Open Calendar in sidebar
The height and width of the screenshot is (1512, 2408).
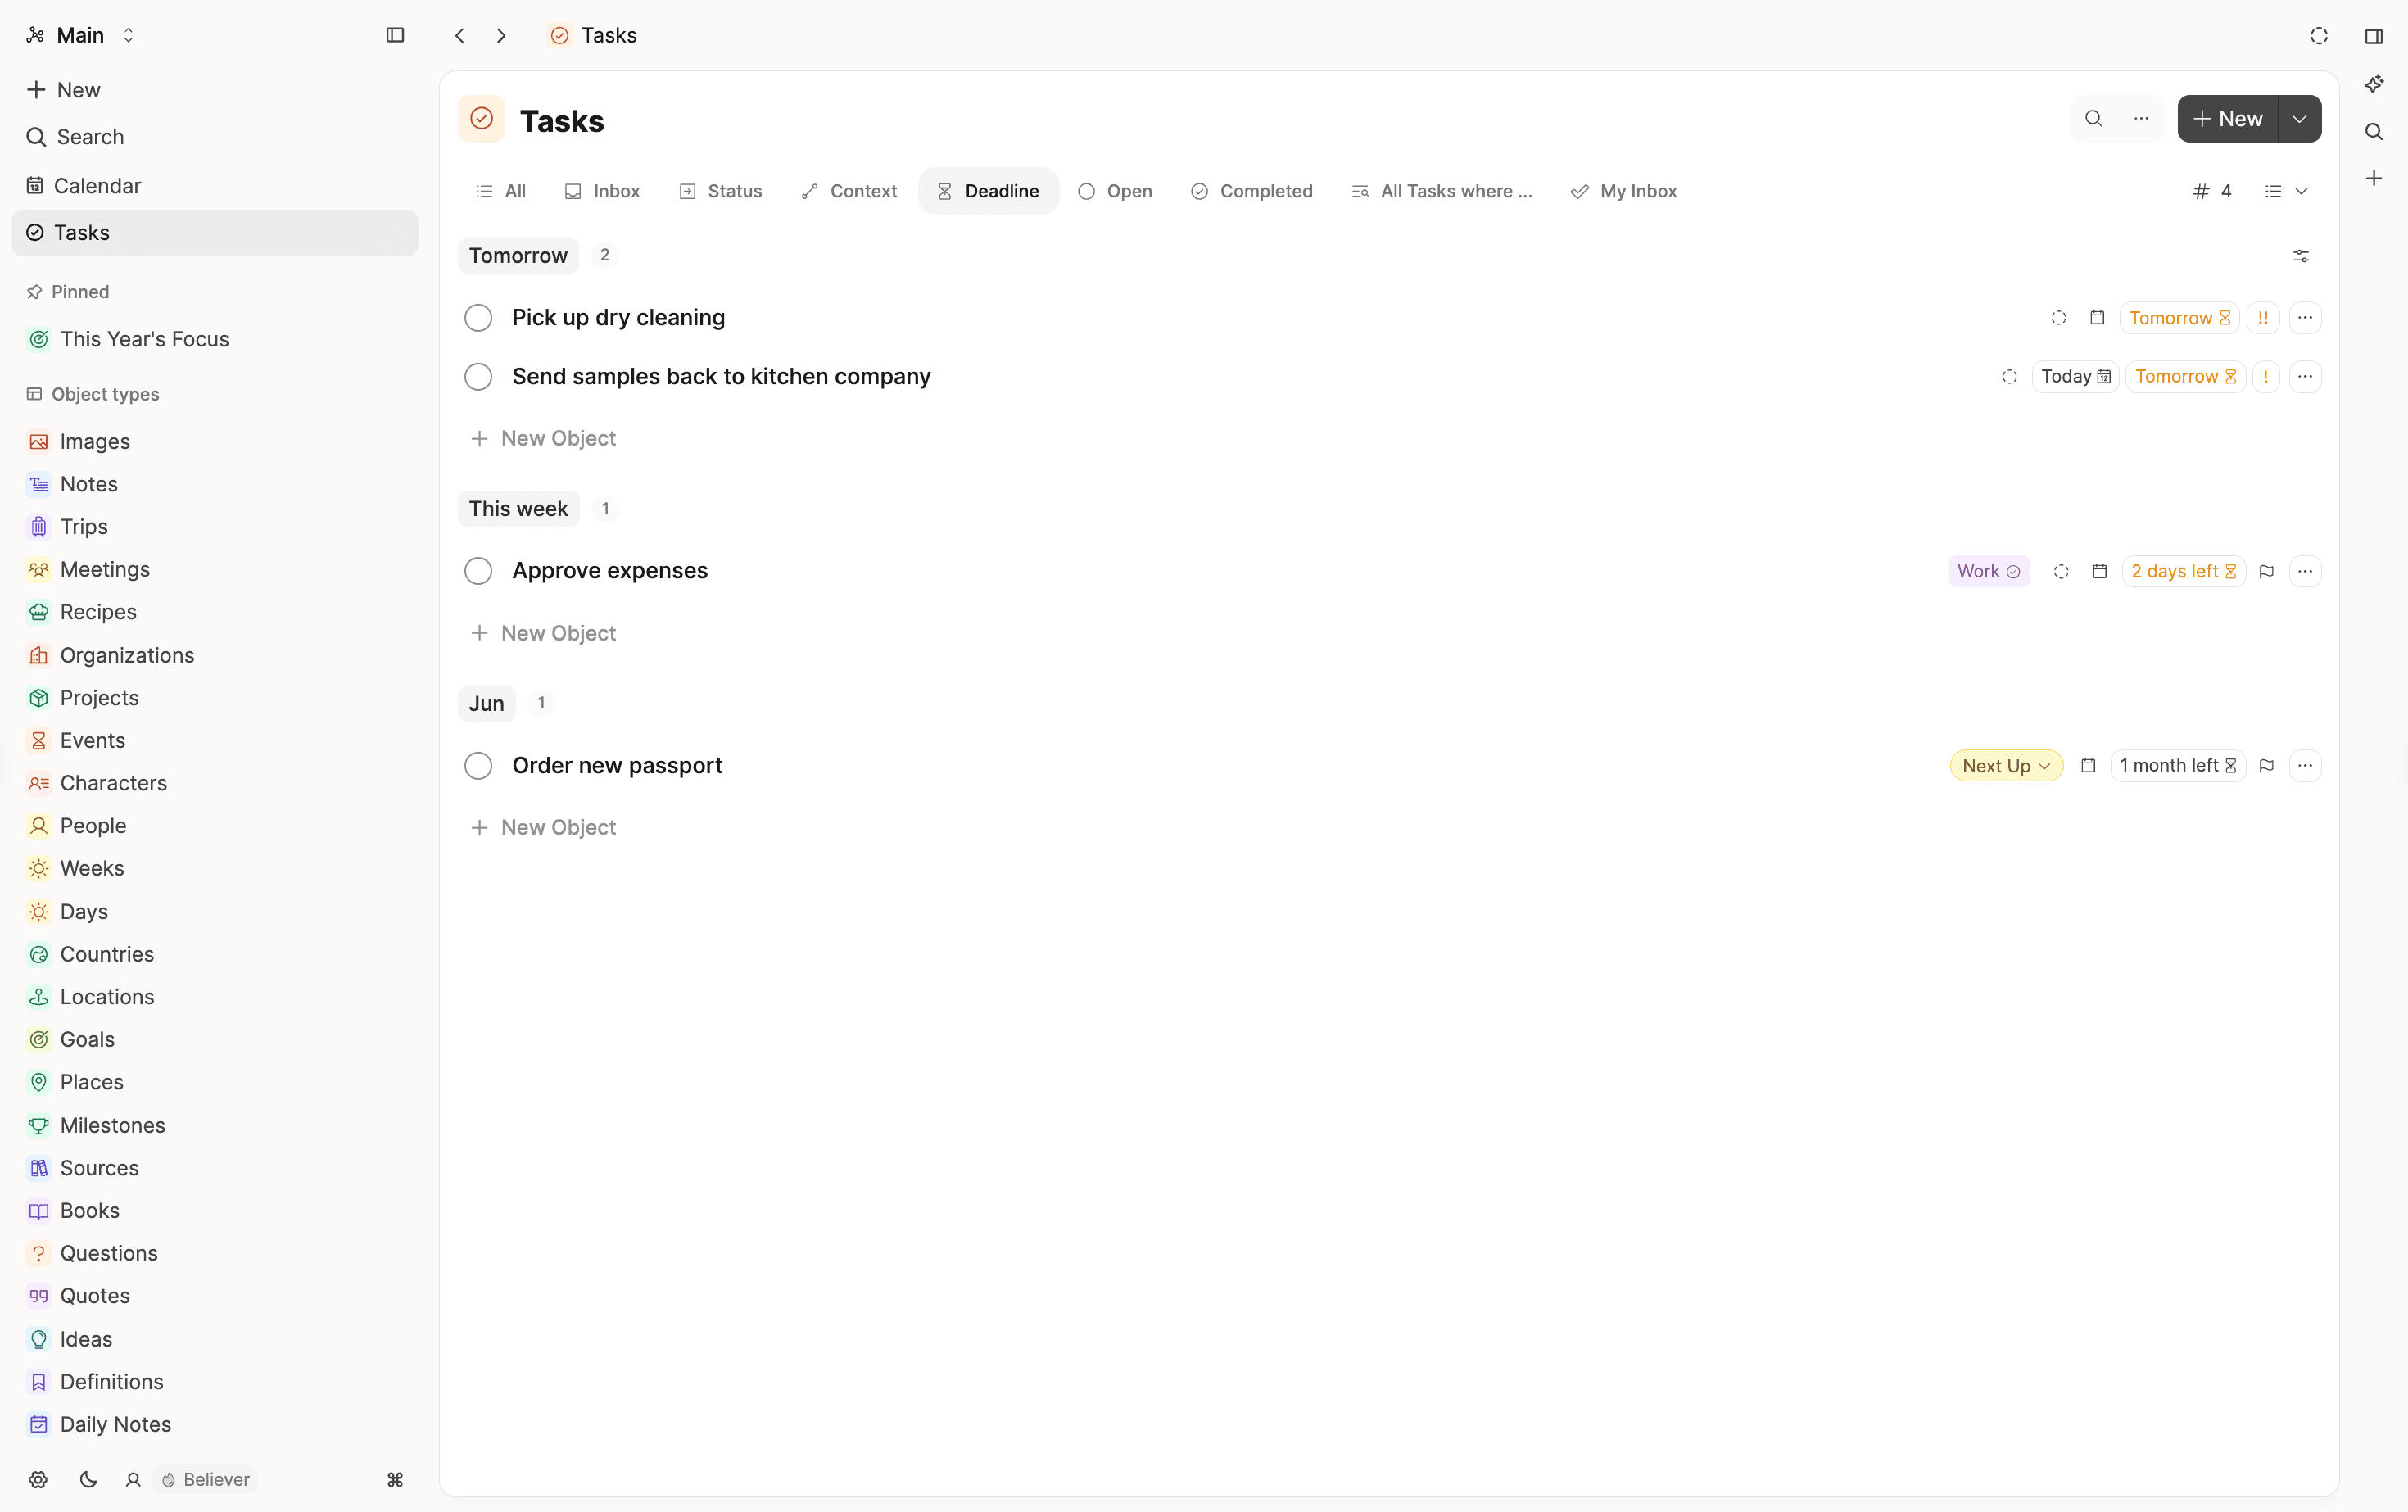coord(97,186)
